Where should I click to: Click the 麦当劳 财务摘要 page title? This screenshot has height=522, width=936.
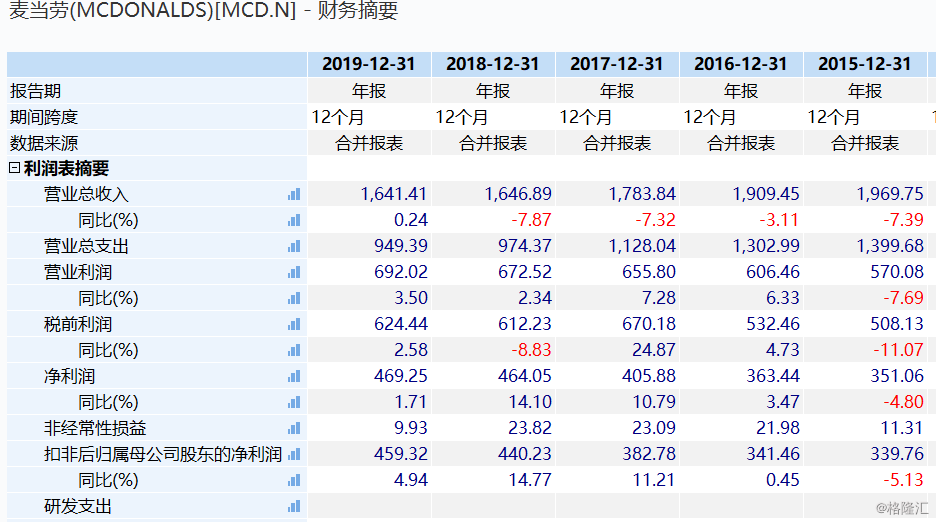point(204,10)
